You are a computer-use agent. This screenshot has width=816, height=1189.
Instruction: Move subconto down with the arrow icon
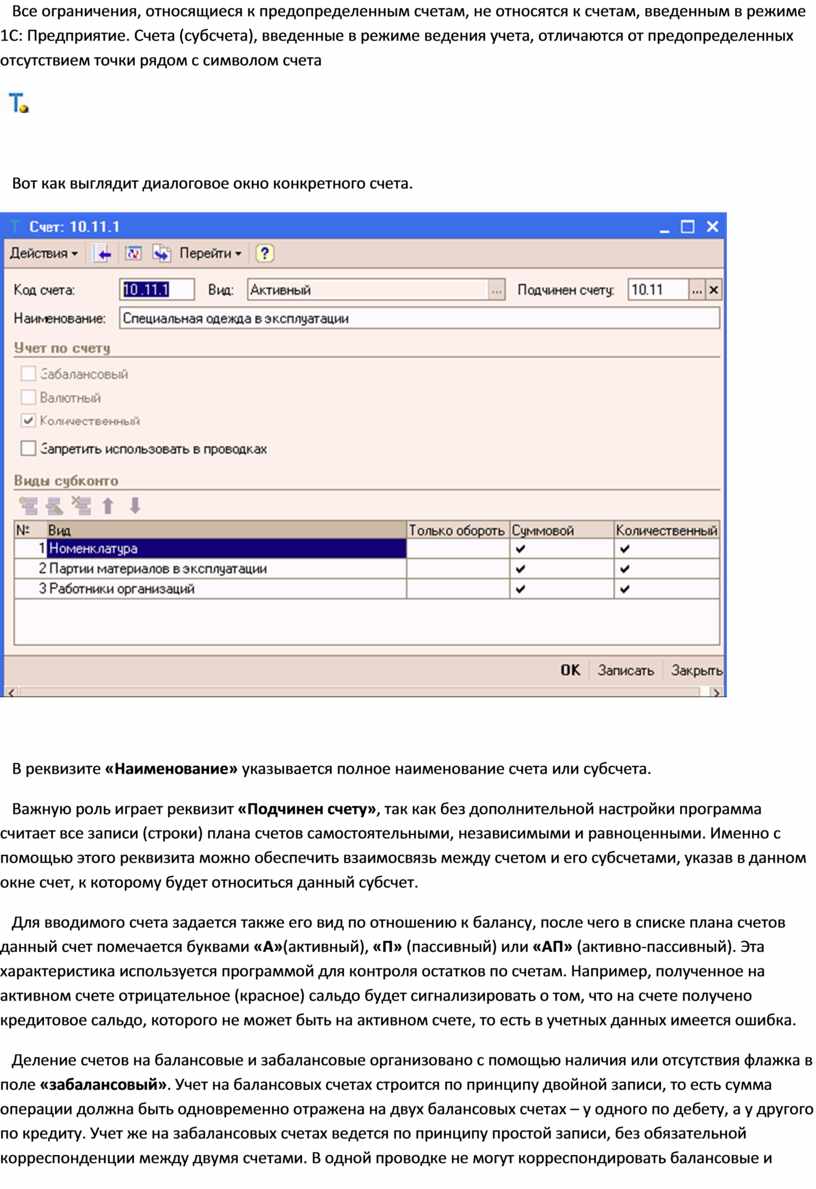click(135, 506)
